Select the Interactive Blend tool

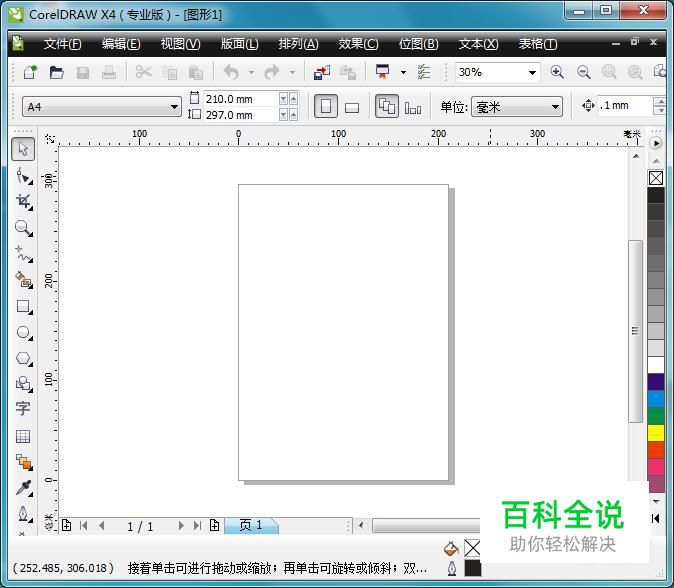(24, 462)
